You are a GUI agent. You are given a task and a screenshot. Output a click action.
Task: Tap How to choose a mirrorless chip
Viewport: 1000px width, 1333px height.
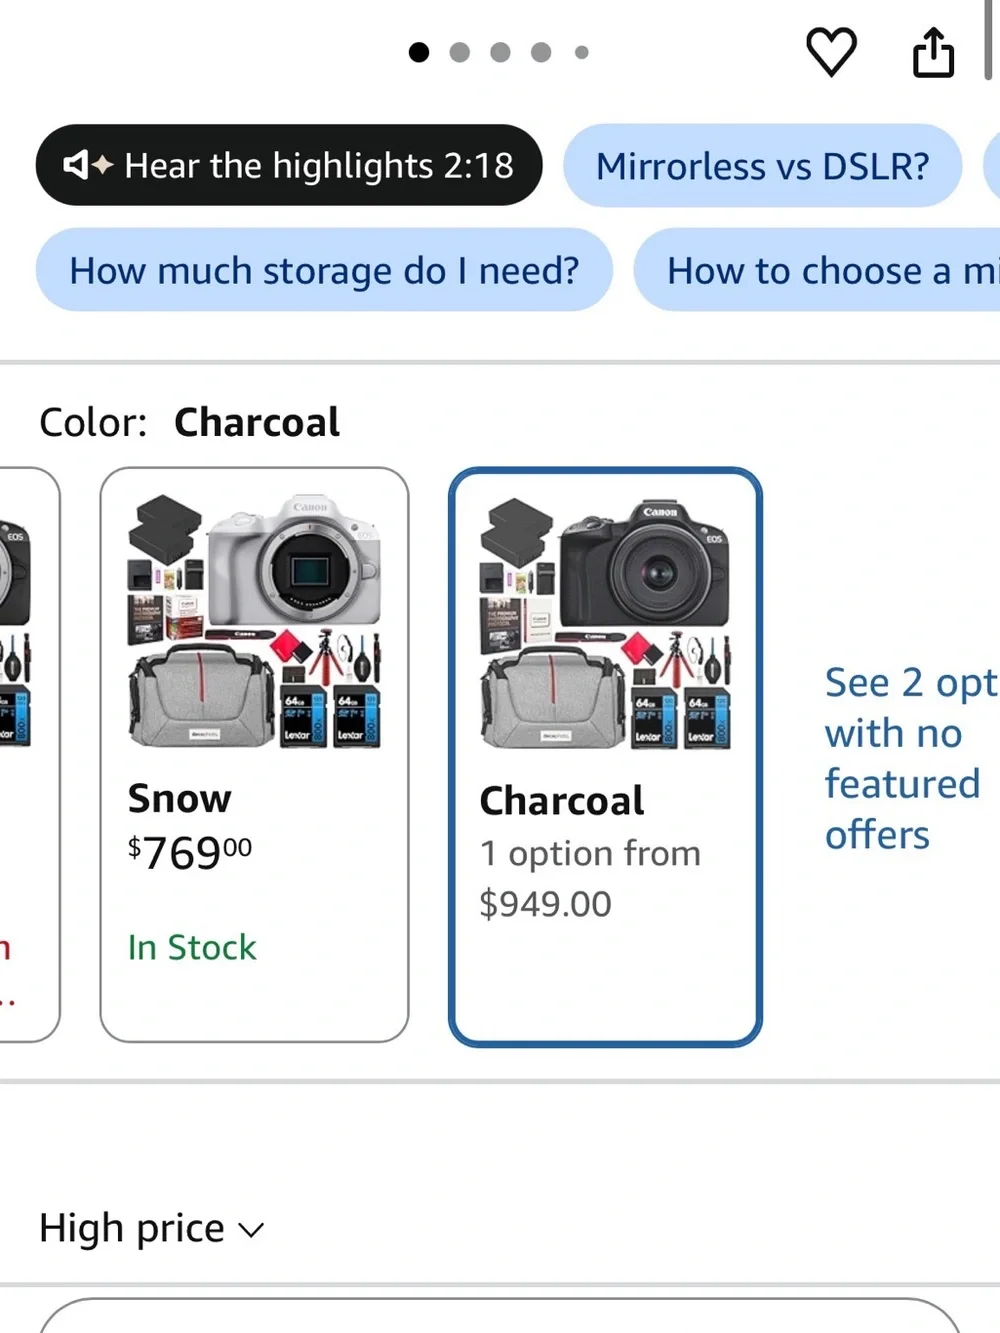click(817, 270)
